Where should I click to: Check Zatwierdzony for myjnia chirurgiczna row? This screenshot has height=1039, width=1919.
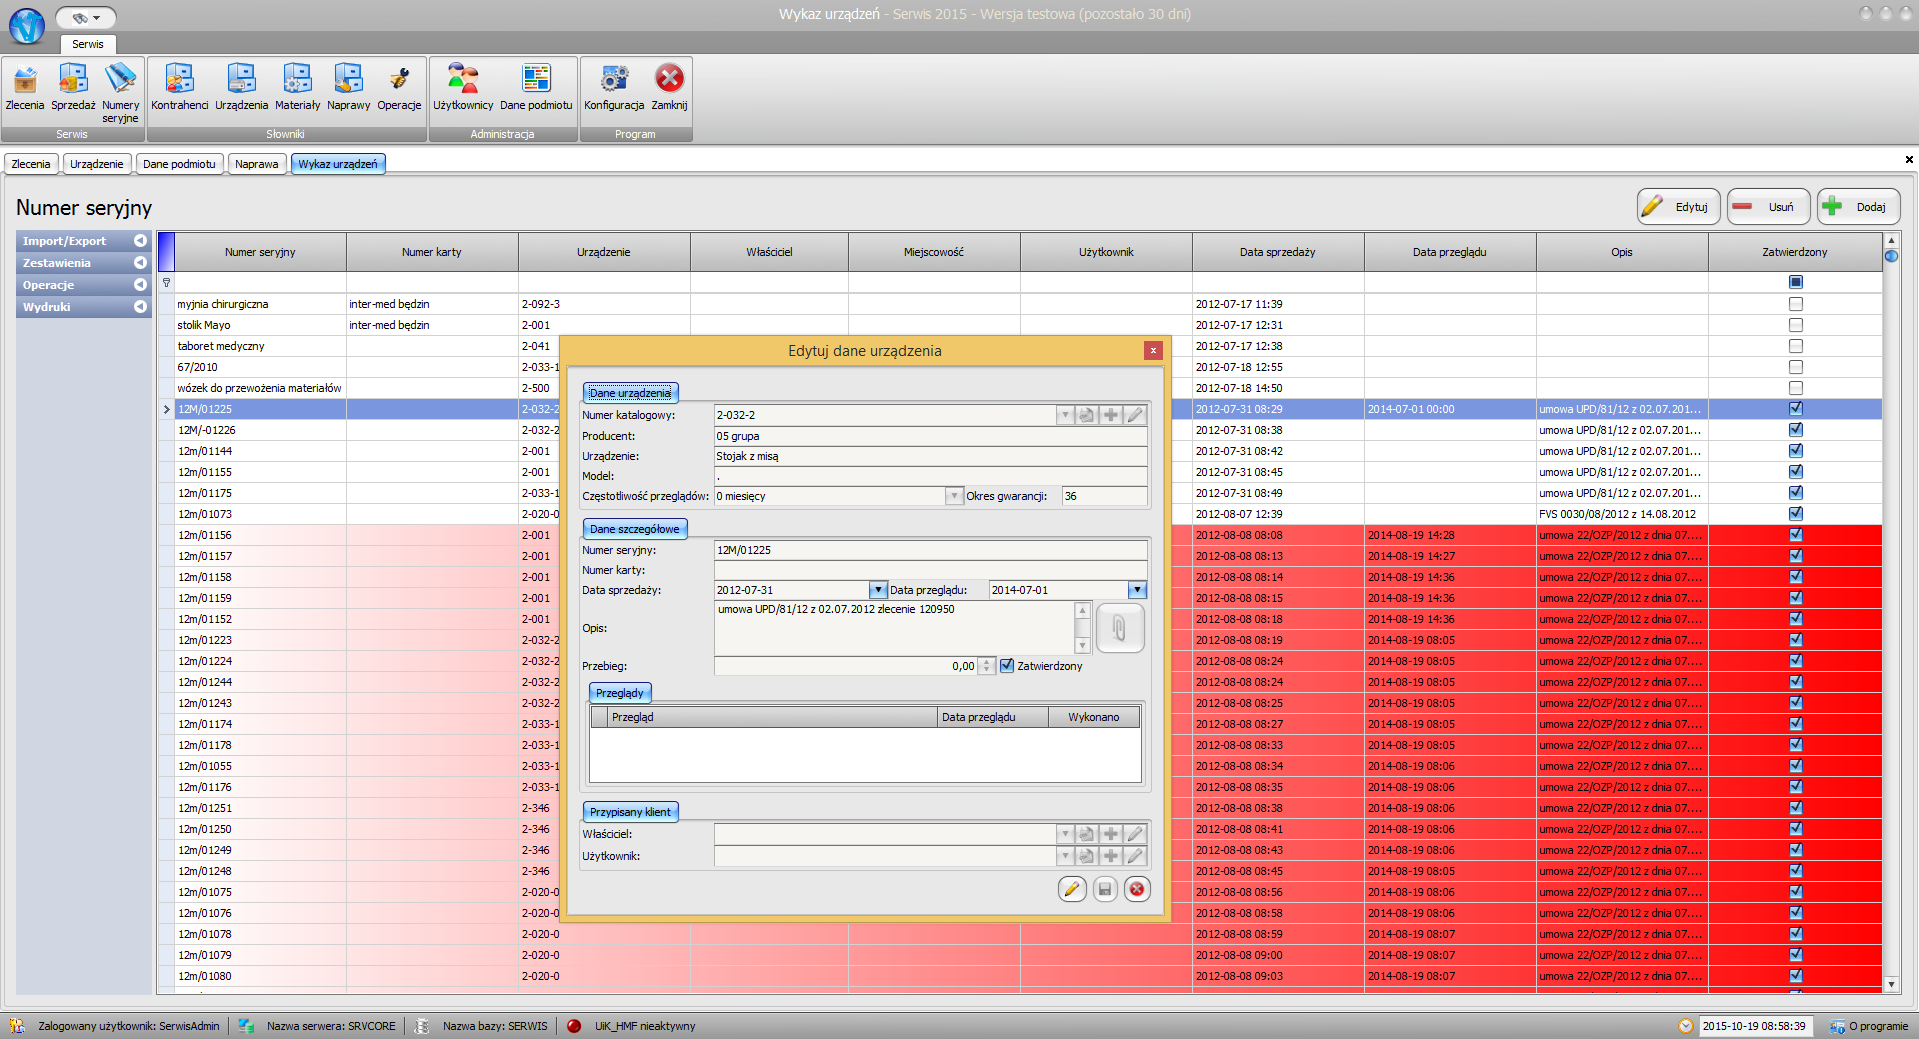click(1795, 304)
